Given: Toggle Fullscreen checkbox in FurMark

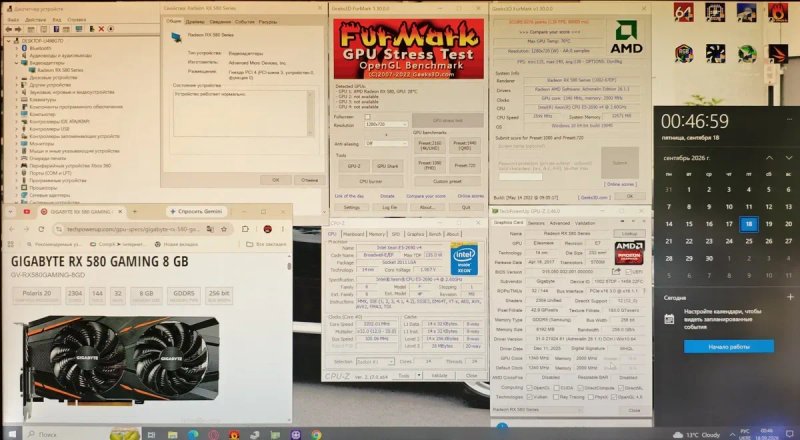Looking at the screenshot, I should pos(367,117).
